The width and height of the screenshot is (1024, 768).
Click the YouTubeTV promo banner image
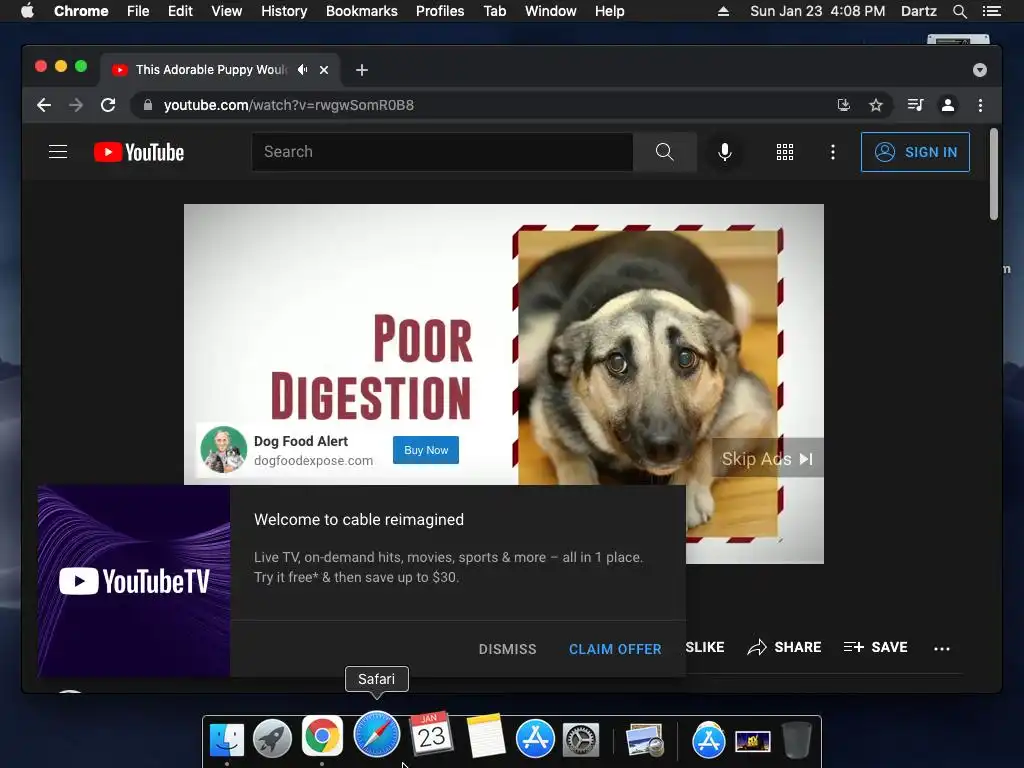[x=134, y=581]
